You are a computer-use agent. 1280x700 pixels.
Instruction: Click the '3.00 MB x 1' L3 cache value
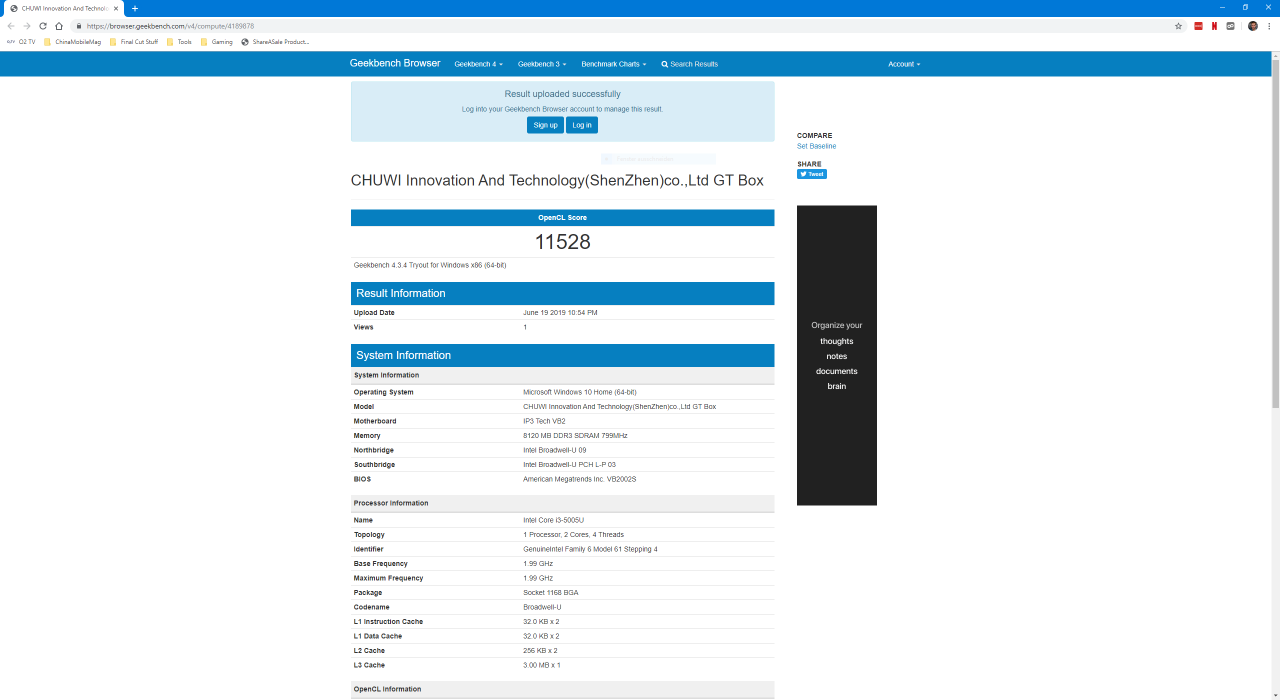coord(541,665)
